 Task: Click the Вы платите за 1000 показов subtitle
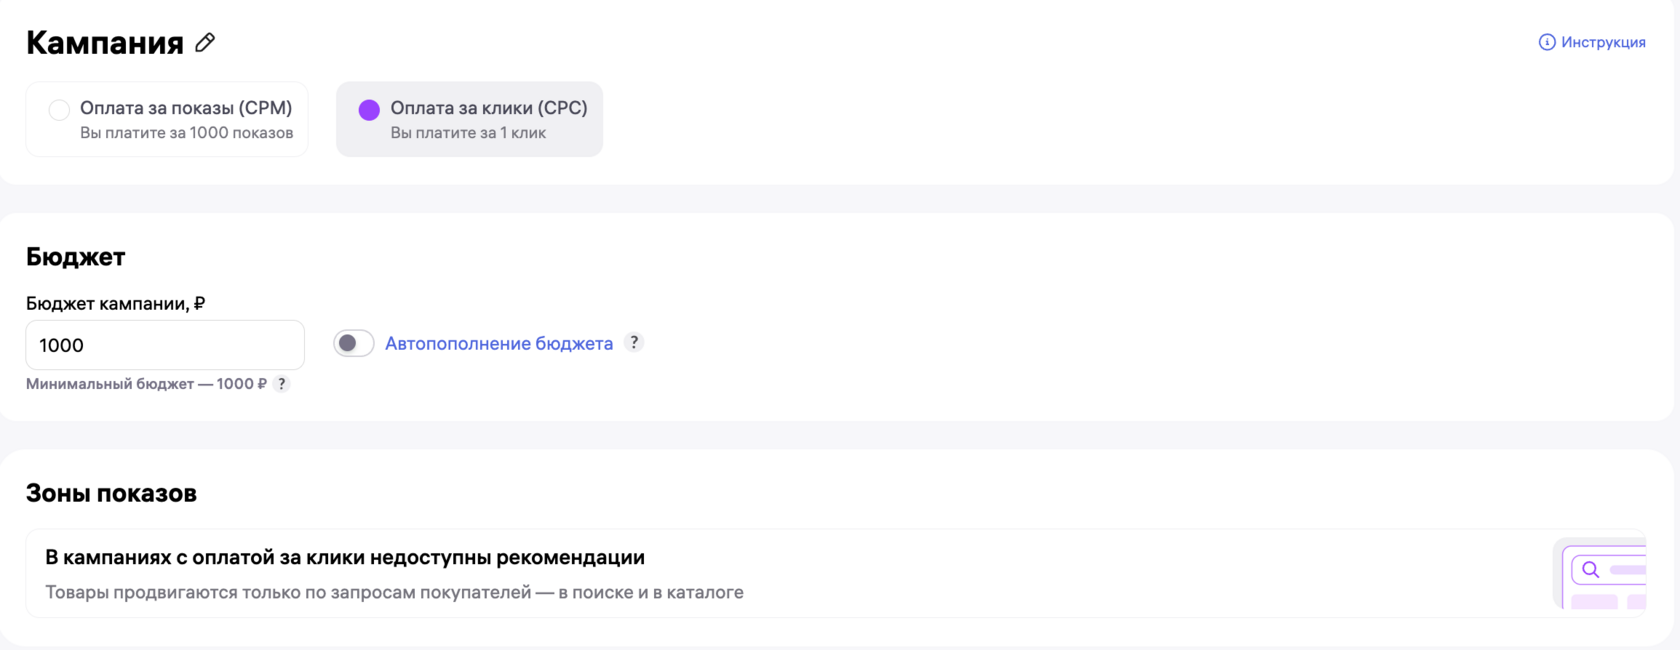187,133
